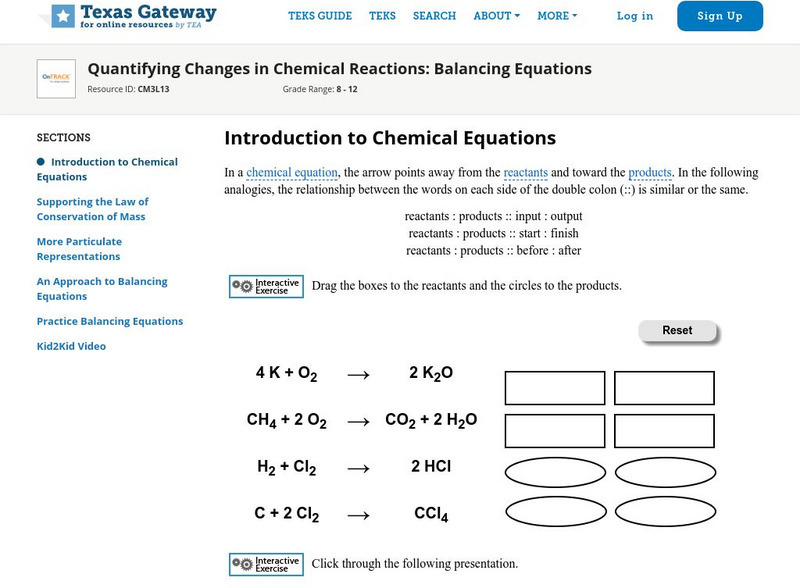Select TEKS GUIDE in the navigation bar
Image resolution: width=800 pixels, height=588 pixels.
320,16
